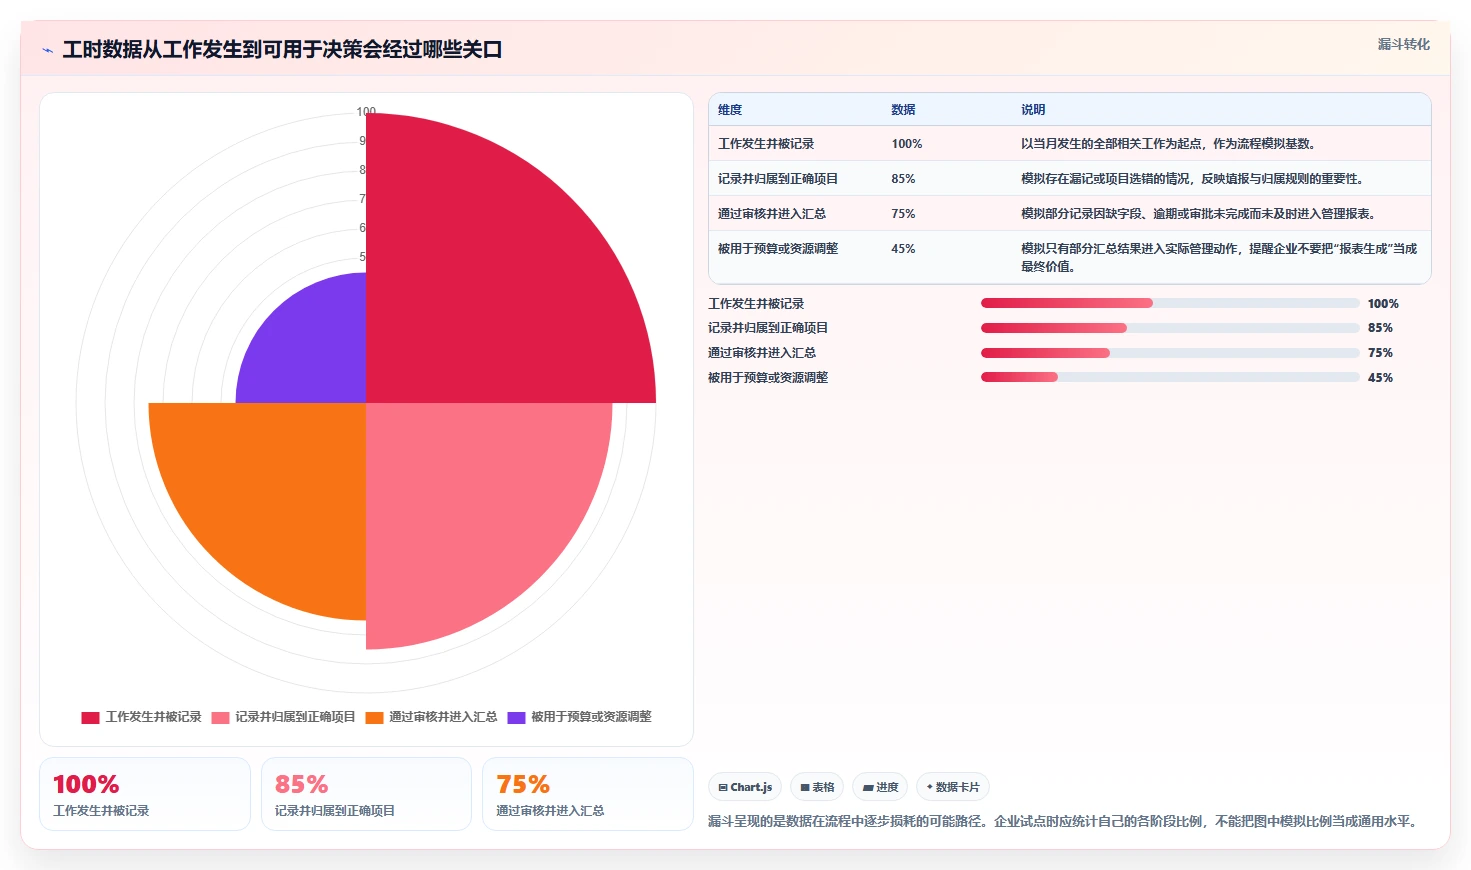This screenshot has height=870, width=1471.
Task: Click the 说明 column header
Action: [1033, 110]
